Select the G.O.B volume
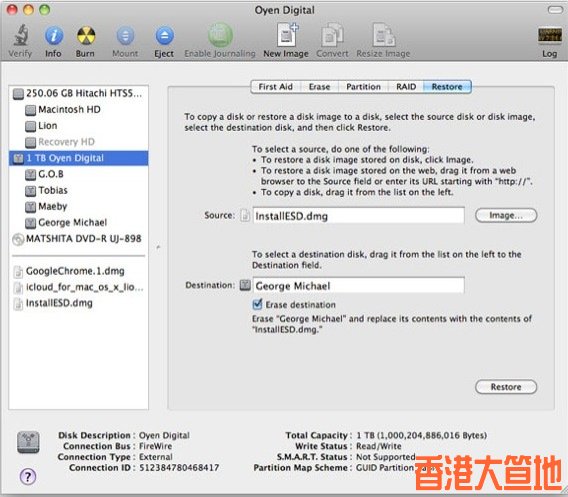This screenshot has height=497, width=568. click(x=78, y=174)
